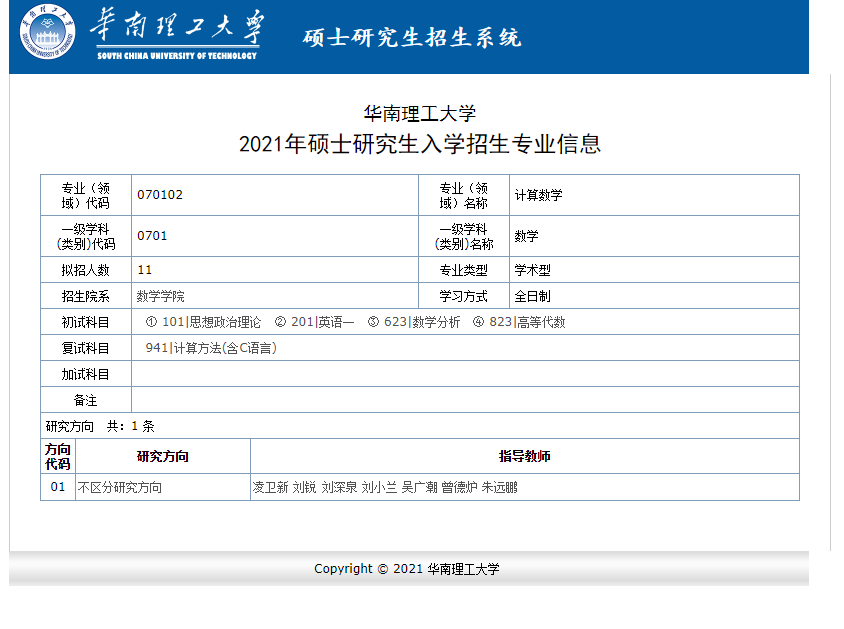
Task: Click the 华南理工大学 calligraphy banner title
Action: [x=177, y=26]
